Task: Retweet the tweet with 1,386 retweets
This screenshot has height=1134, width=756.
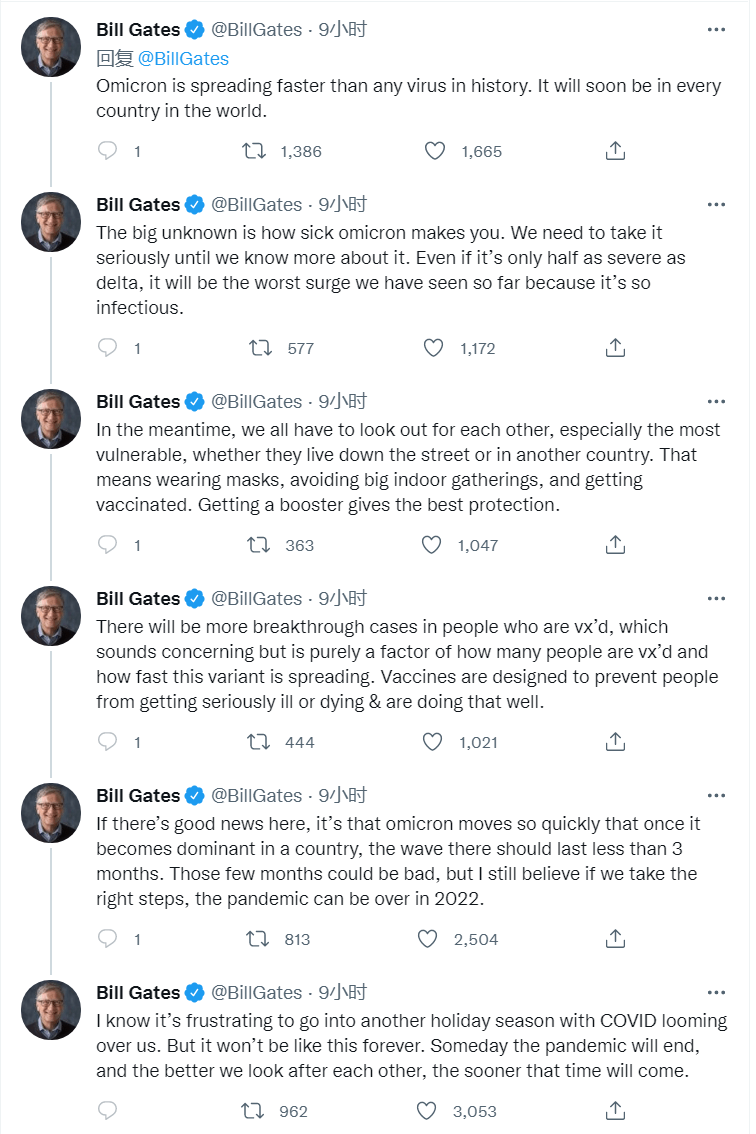Action: tap(254, 151)
